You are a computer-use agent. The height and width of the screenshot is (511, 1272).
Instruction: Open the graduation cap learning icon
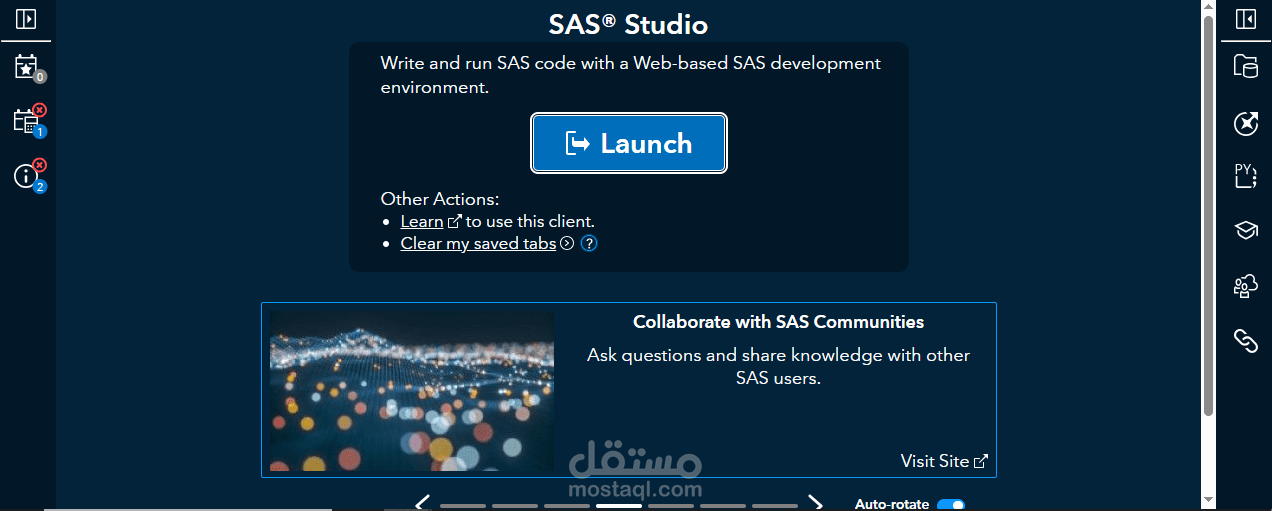(x=1245, y=231)
